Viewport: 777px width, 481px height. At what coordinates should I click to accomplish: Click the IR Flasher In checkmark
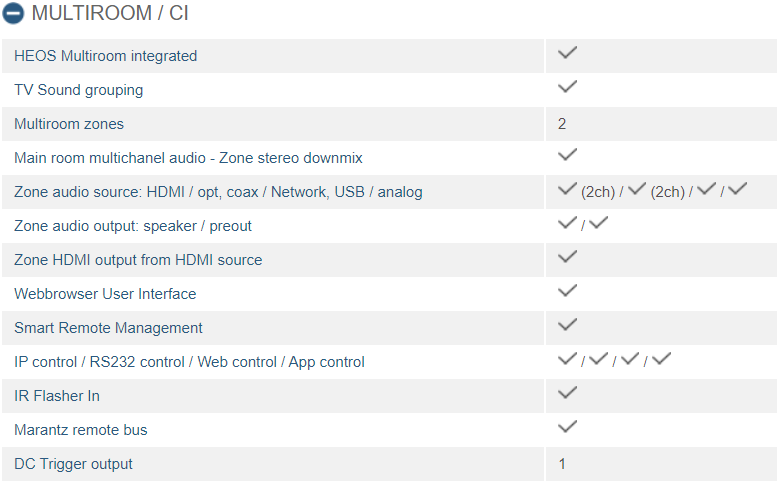(567, 393)
